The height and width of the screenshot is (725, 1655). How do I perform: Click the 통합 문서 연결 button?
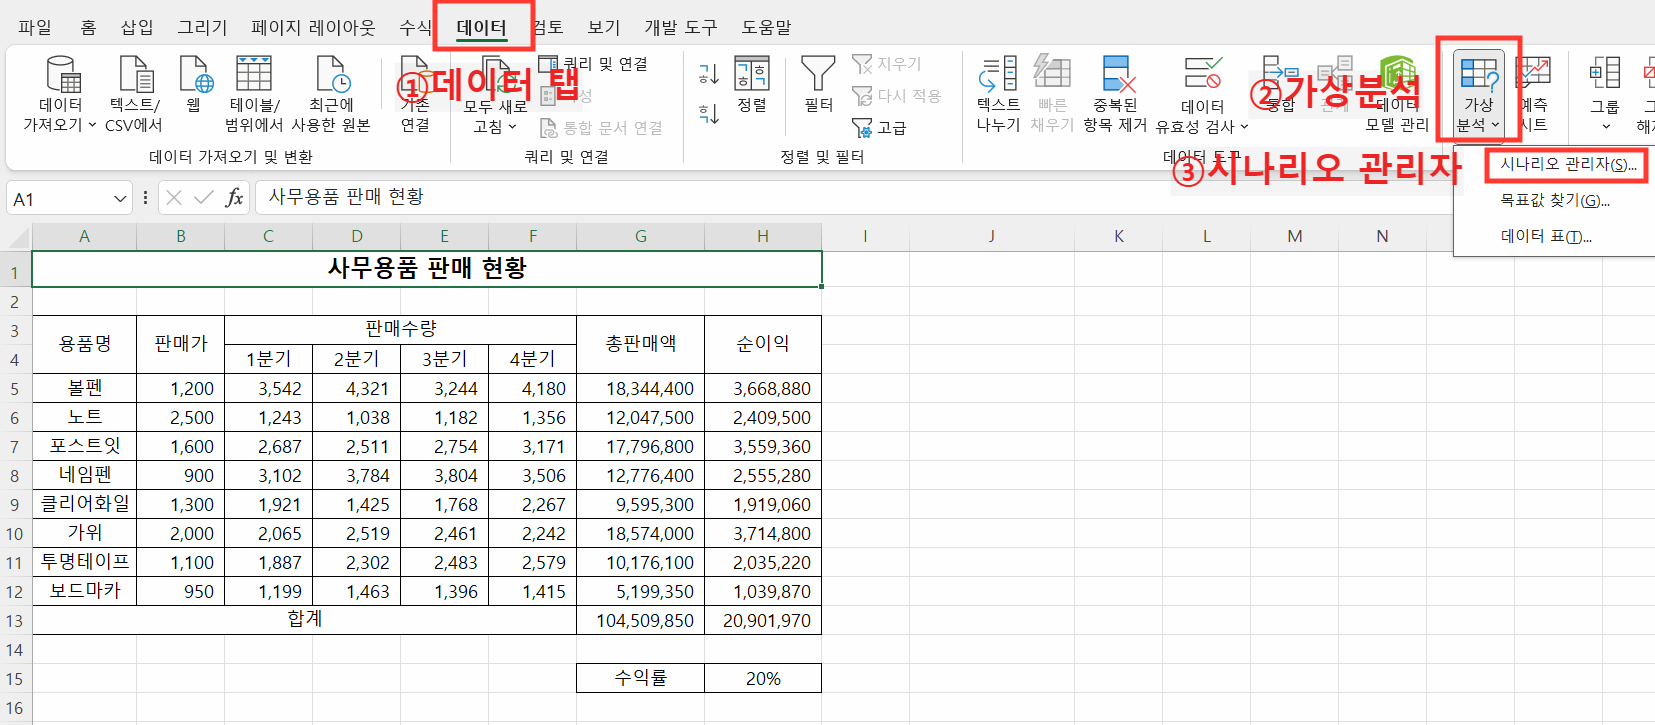tap(601, 128)
